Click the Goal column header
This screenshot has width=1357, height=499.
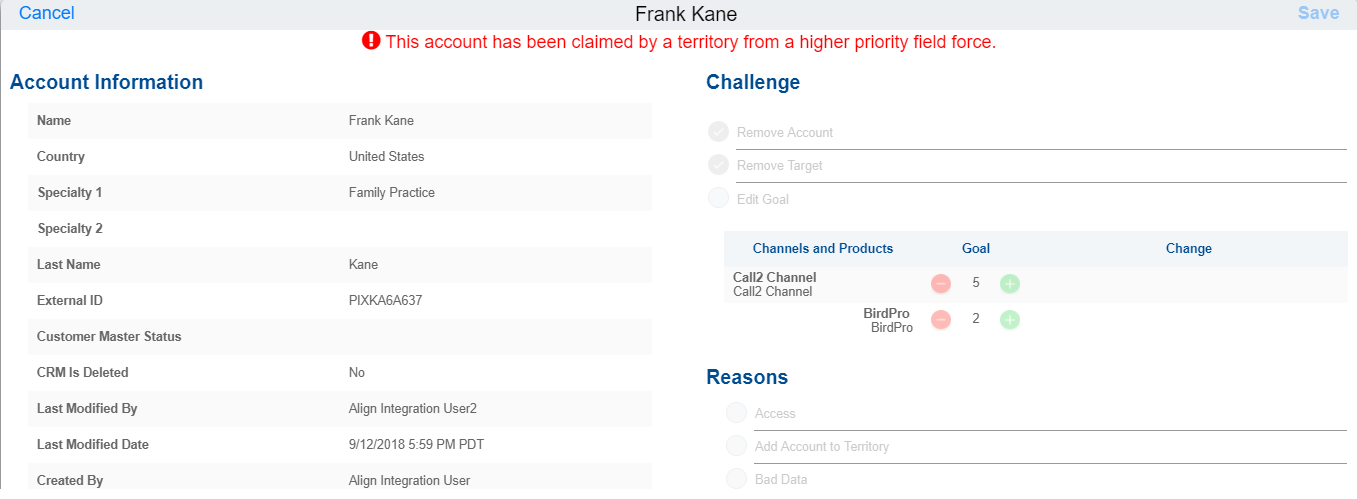(x=976, y=248)
